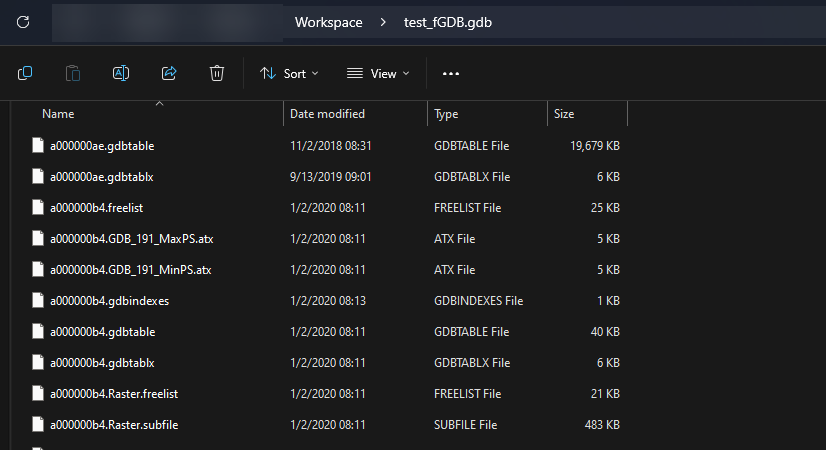Expand the breadcrumb chevron after Workspace
The width and height of the screenshot is (826, 450).
pyautogui.click(x=381, y=22)
